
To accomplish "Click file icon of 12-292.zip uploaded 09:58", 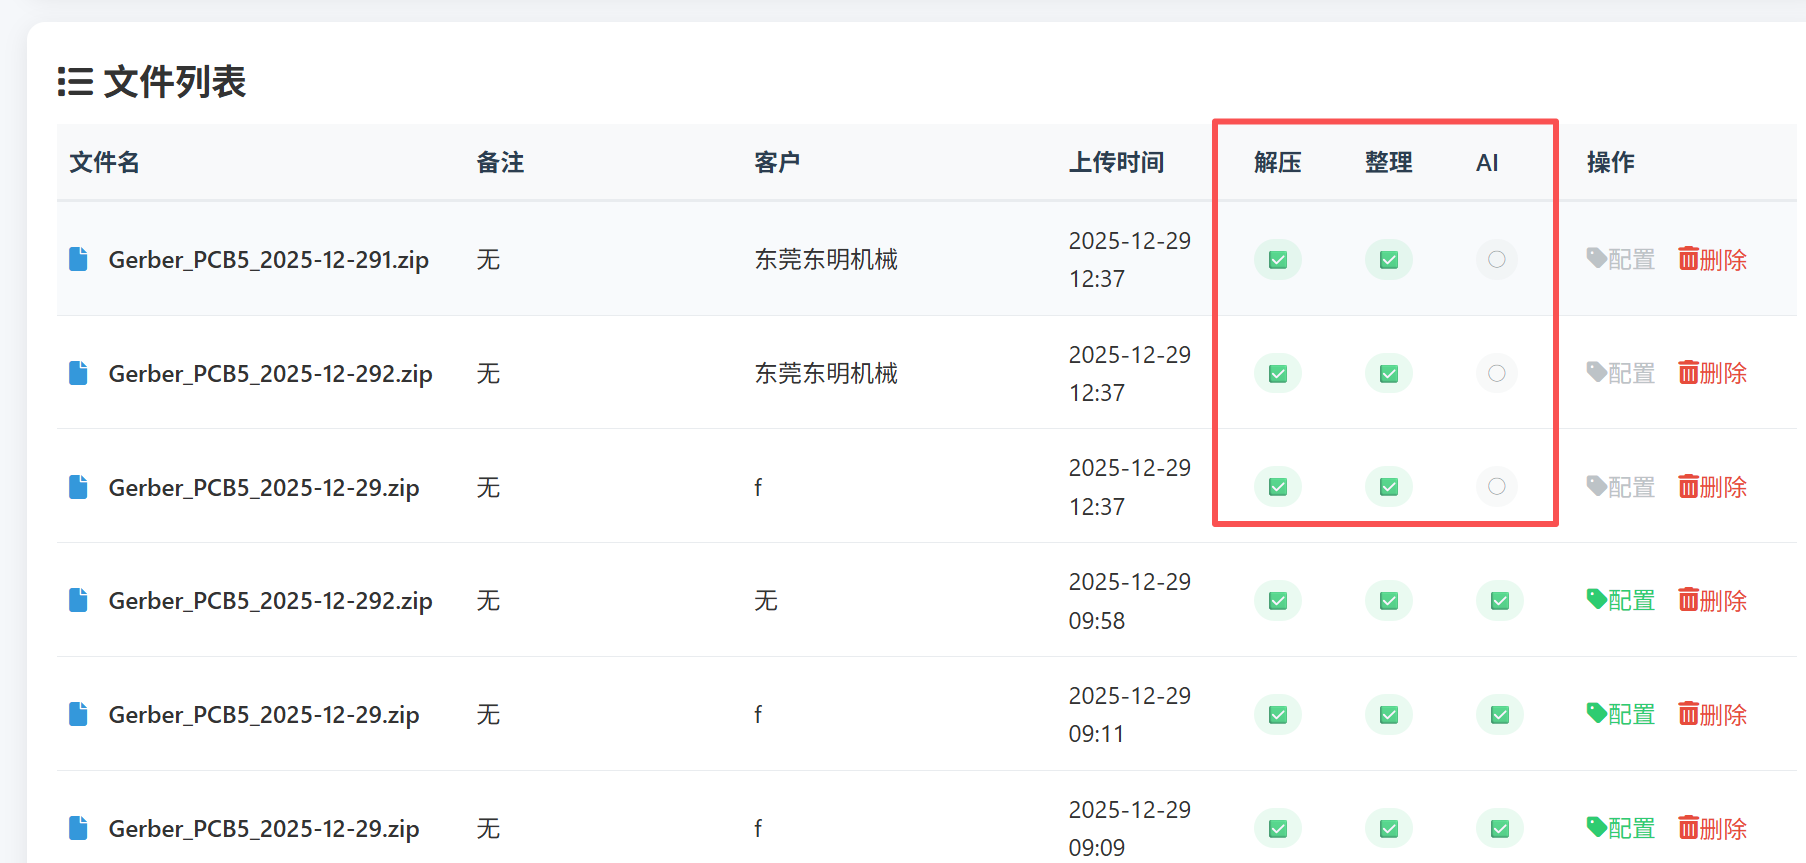I will pyautogui.click(x=78, y=600).
